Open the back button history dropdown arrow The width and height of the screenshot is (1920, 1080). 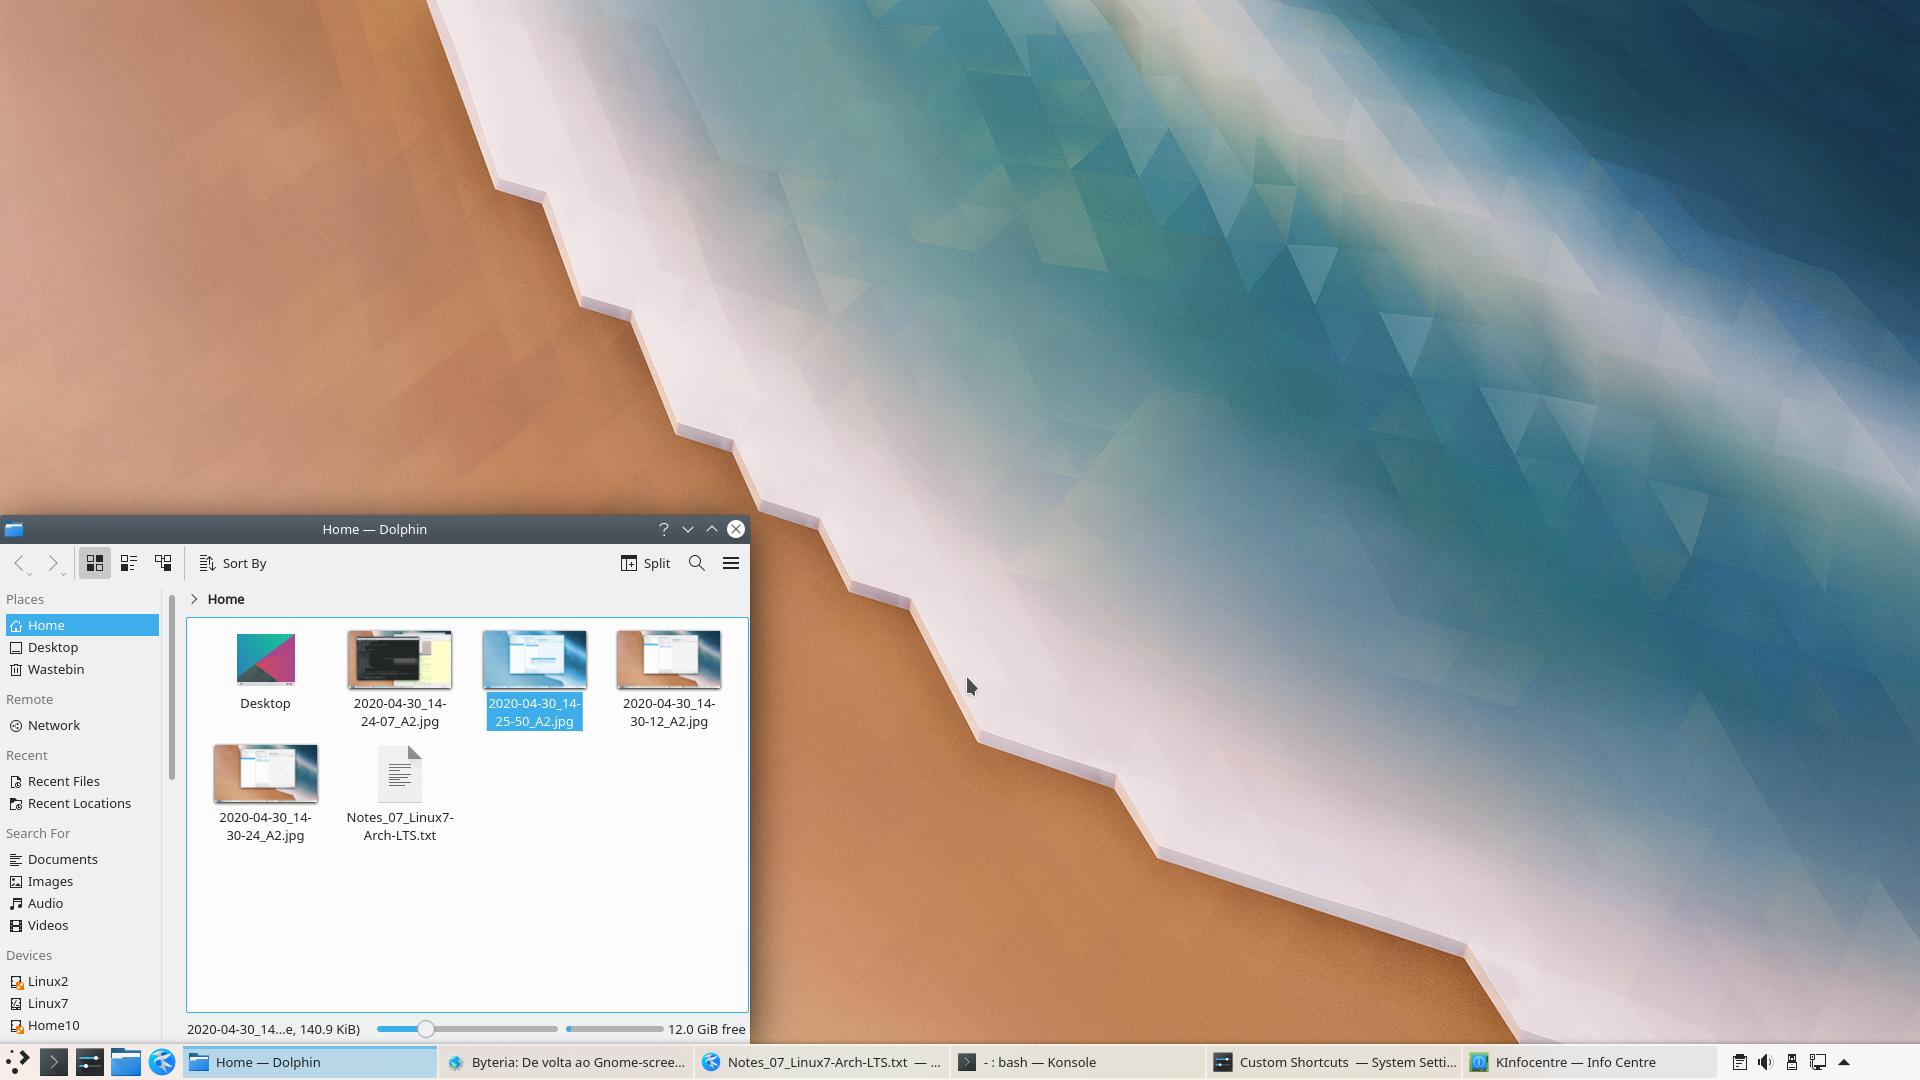pyautogui.click(x=29, y=573)
